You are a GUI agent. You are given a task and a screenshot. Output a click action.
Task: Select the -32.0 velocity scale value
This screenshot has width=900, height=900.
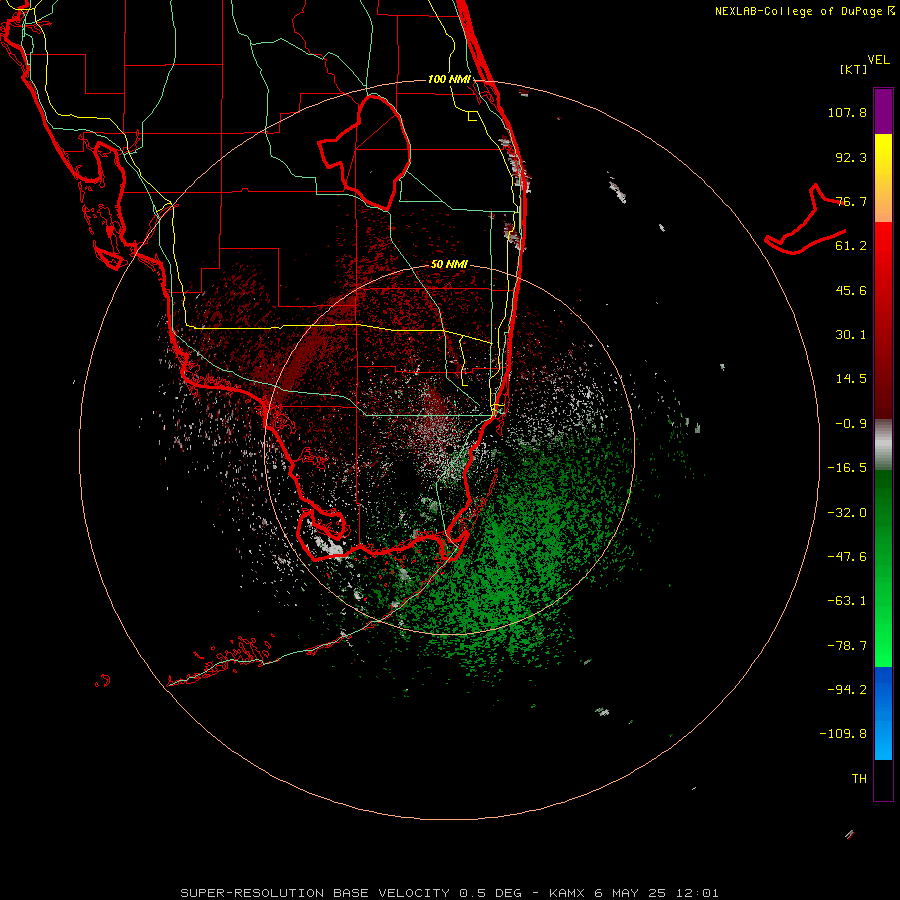click(847, 513)
